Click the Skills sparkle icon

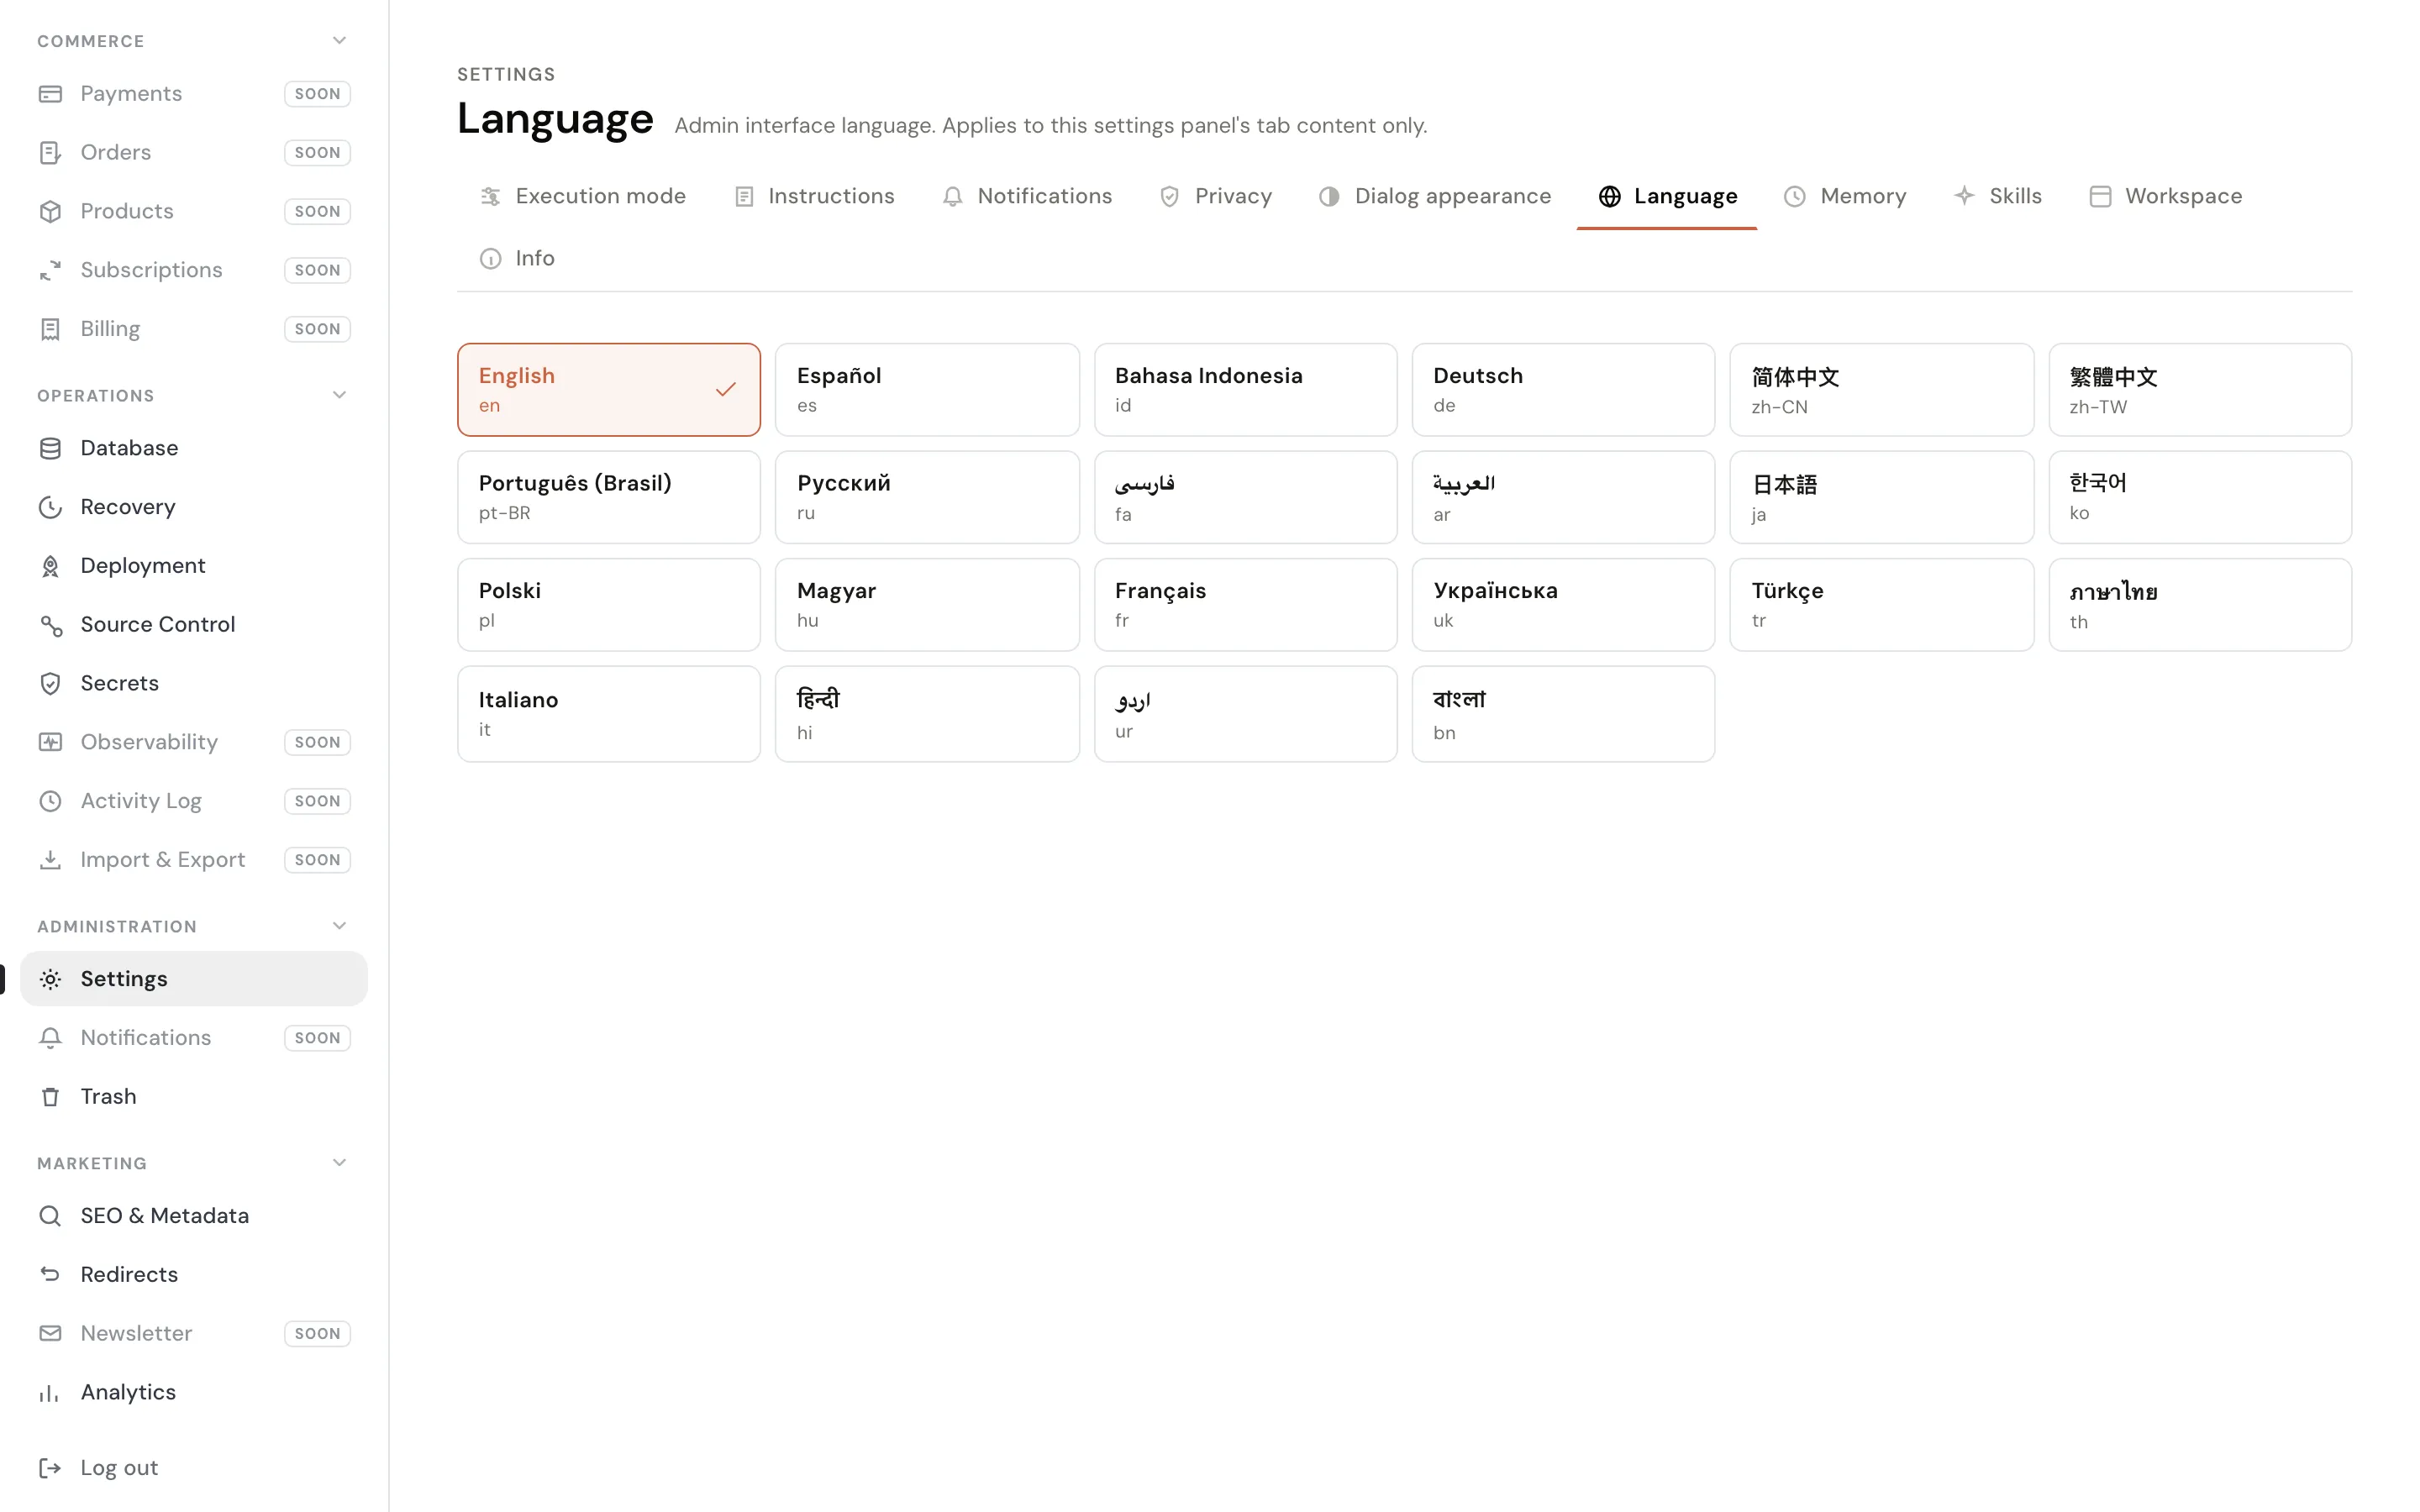click(x=1964, y=196)
